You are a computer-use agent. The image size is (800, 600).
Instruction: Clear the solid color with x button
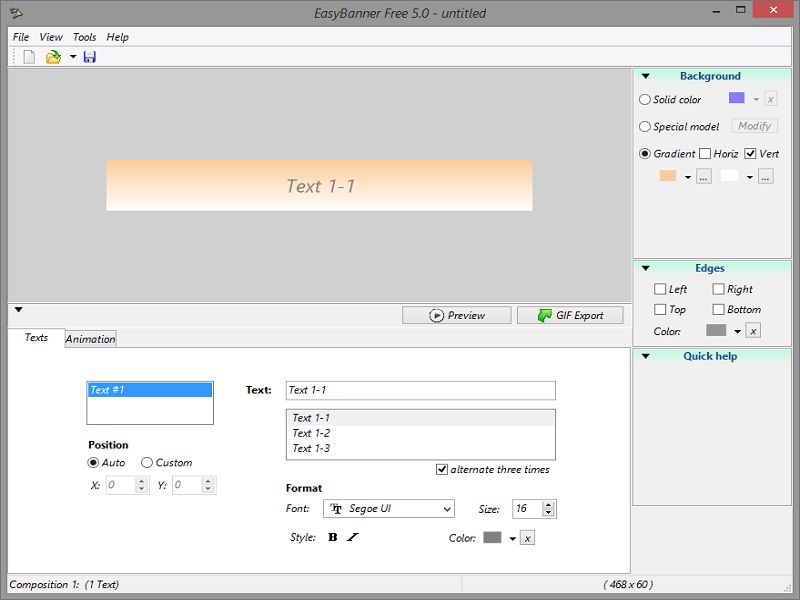(770, 99)
